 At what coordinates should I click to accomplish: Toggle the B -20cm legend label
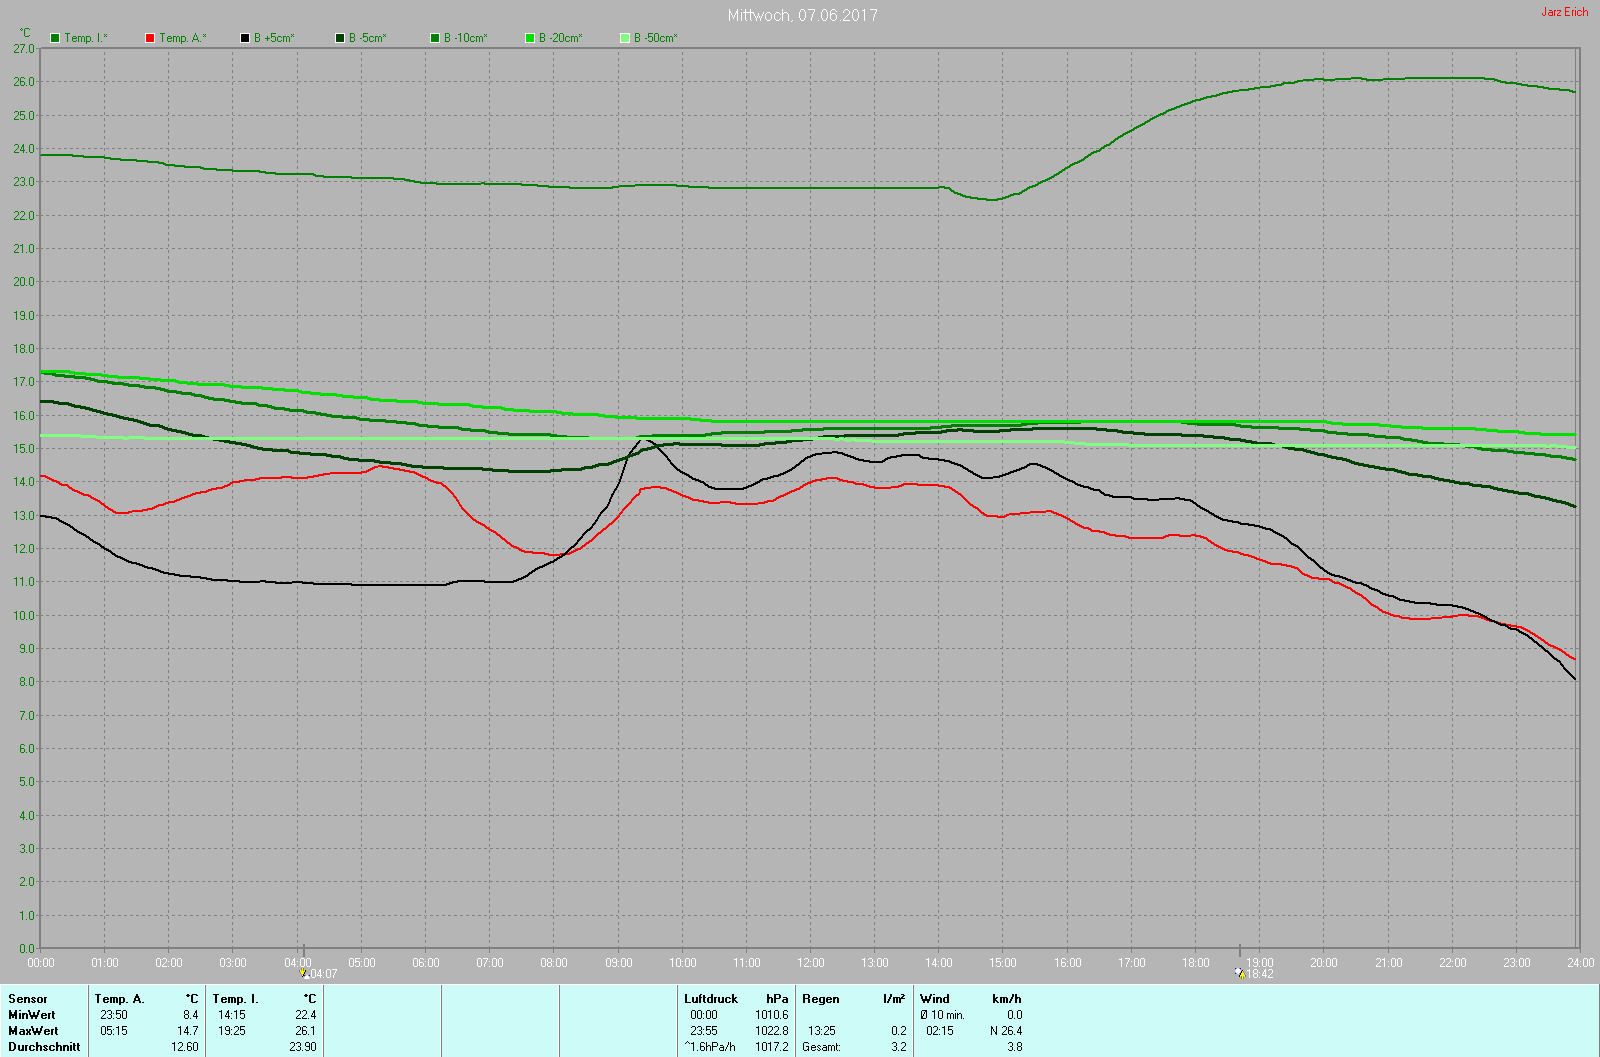pyautogui.click(x=560, y=38)
